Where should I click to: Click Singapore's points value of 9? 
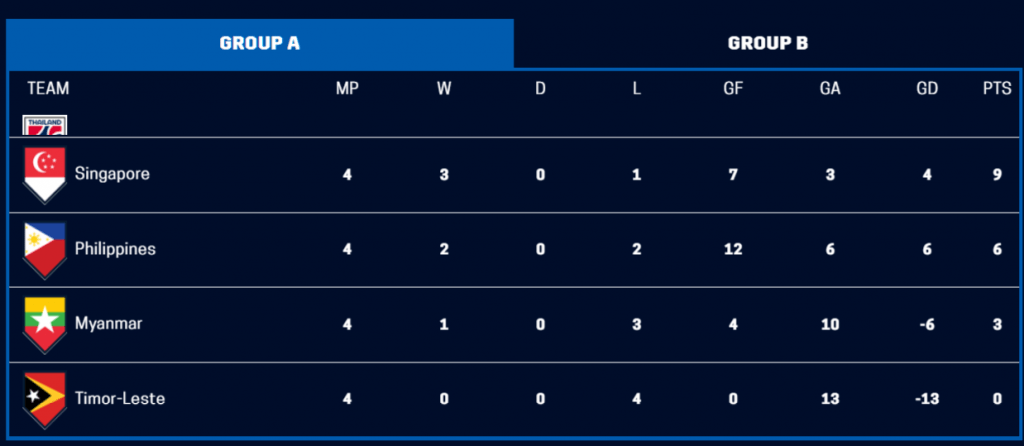point(997,174)
